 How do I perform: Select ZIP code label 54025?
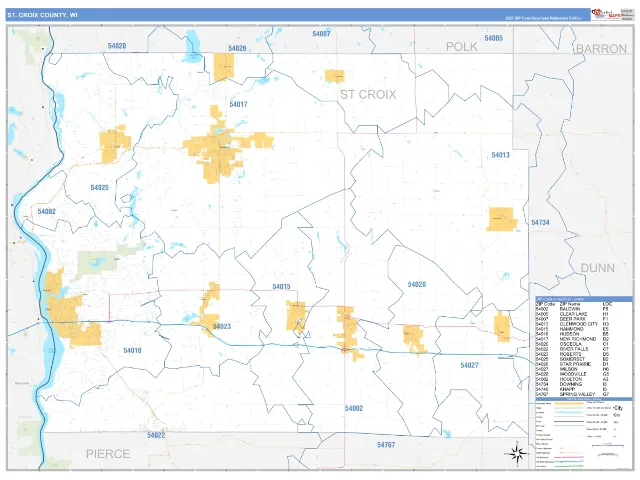tap(100, 188)
